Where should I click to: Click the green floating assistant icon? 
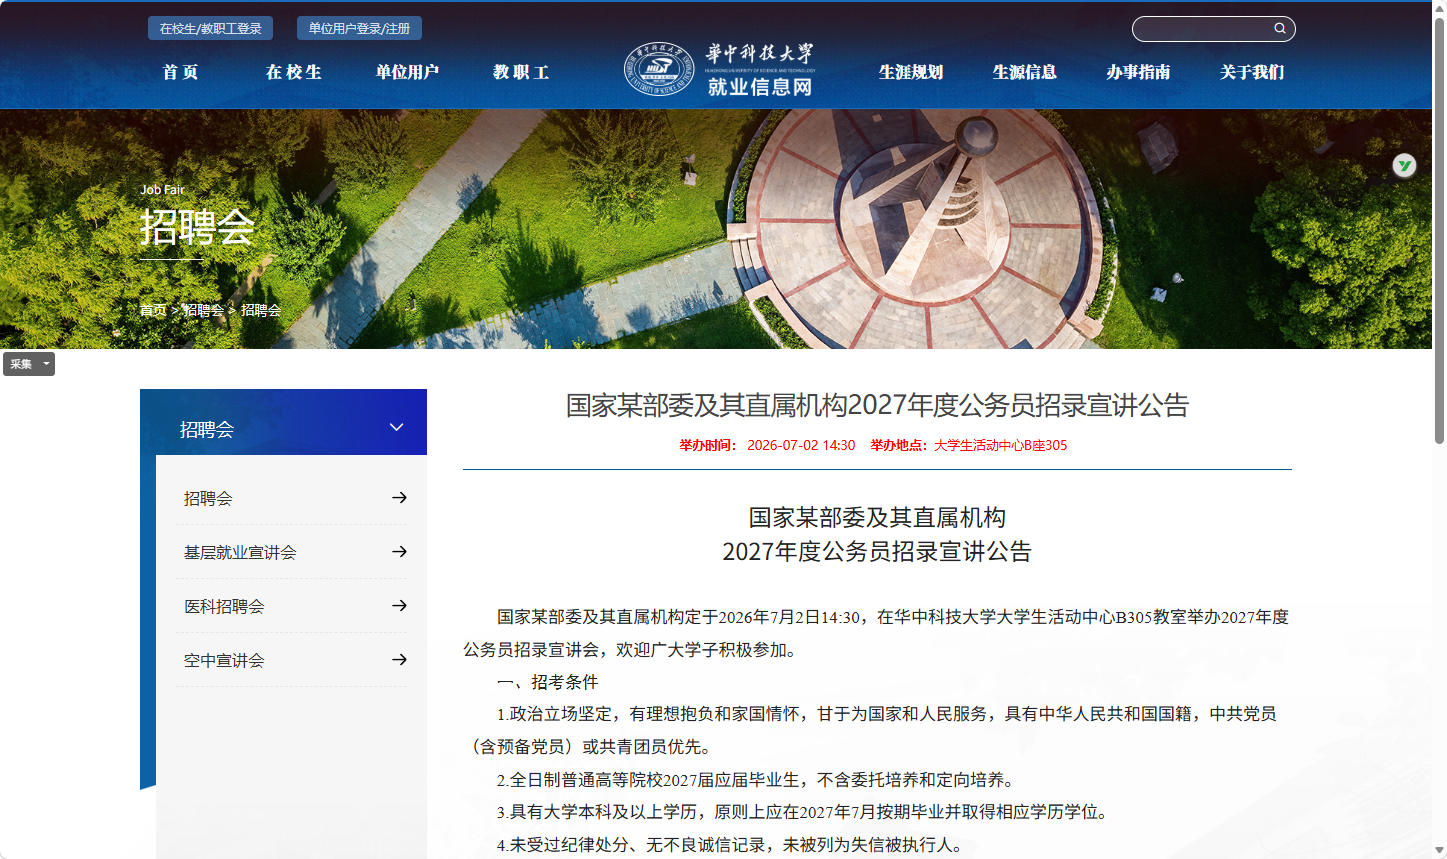(1404, 166)
